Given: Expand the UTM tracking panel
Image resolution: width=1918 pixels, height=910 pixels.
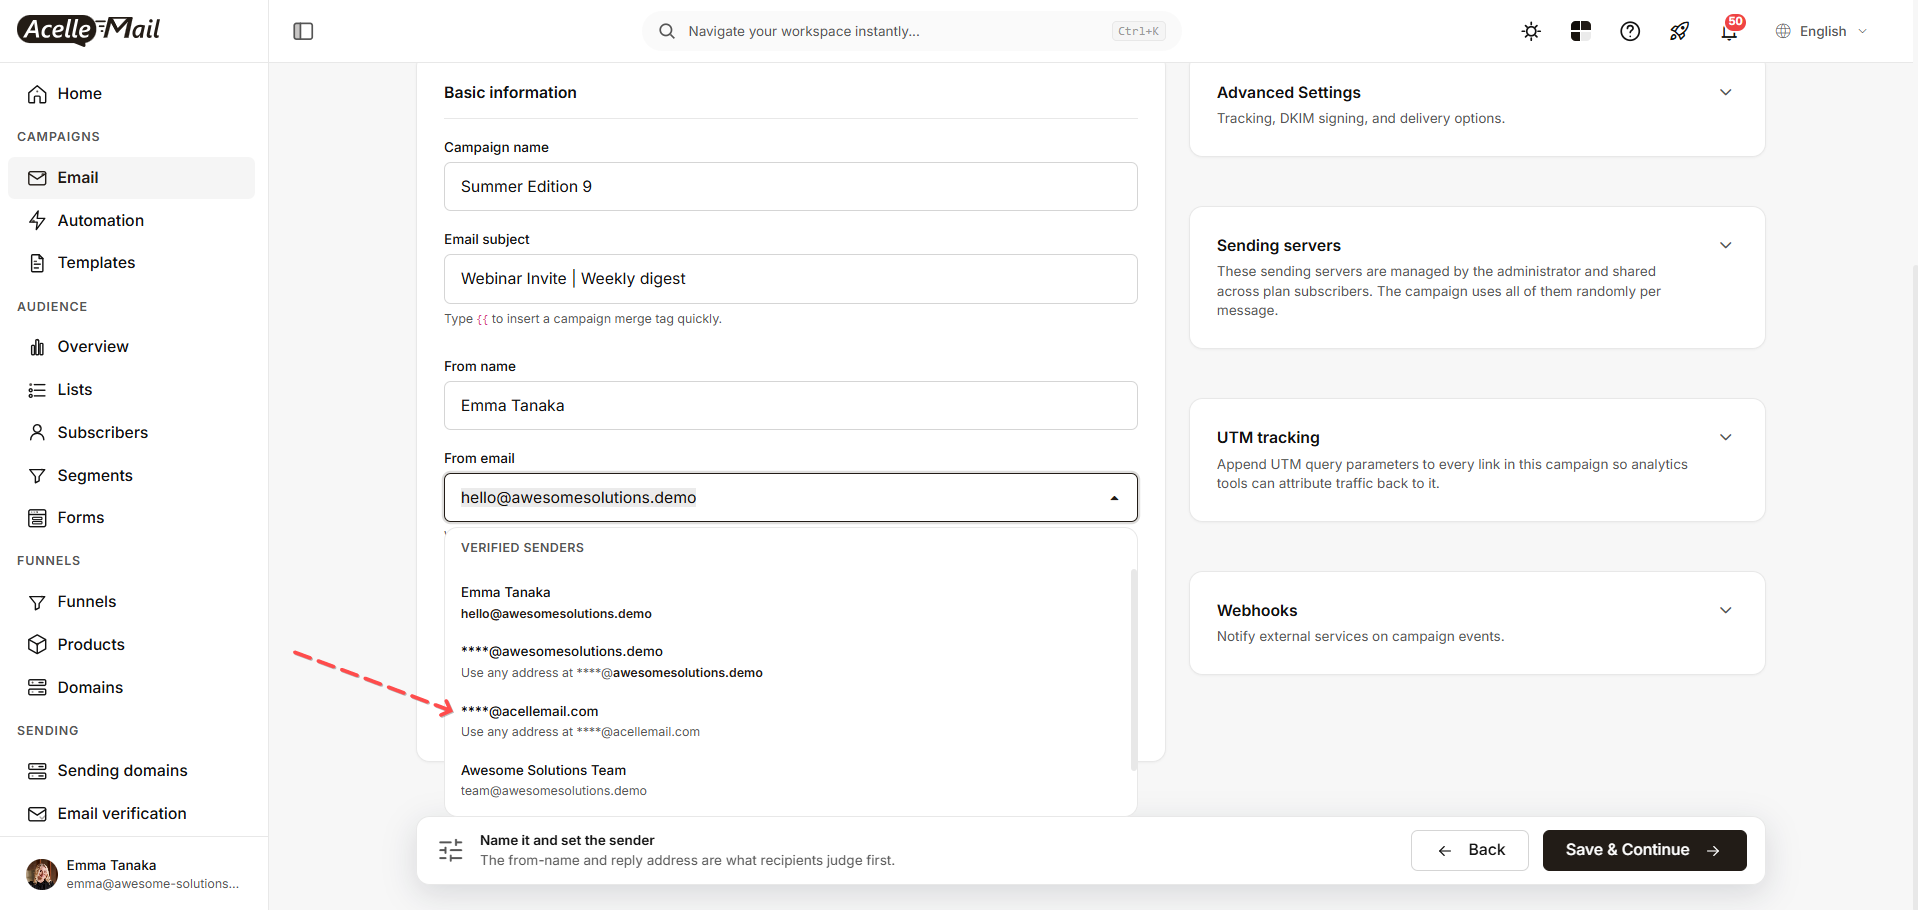Looking at the screenshot, I should pyautogui.click(x=1725, y=437).
